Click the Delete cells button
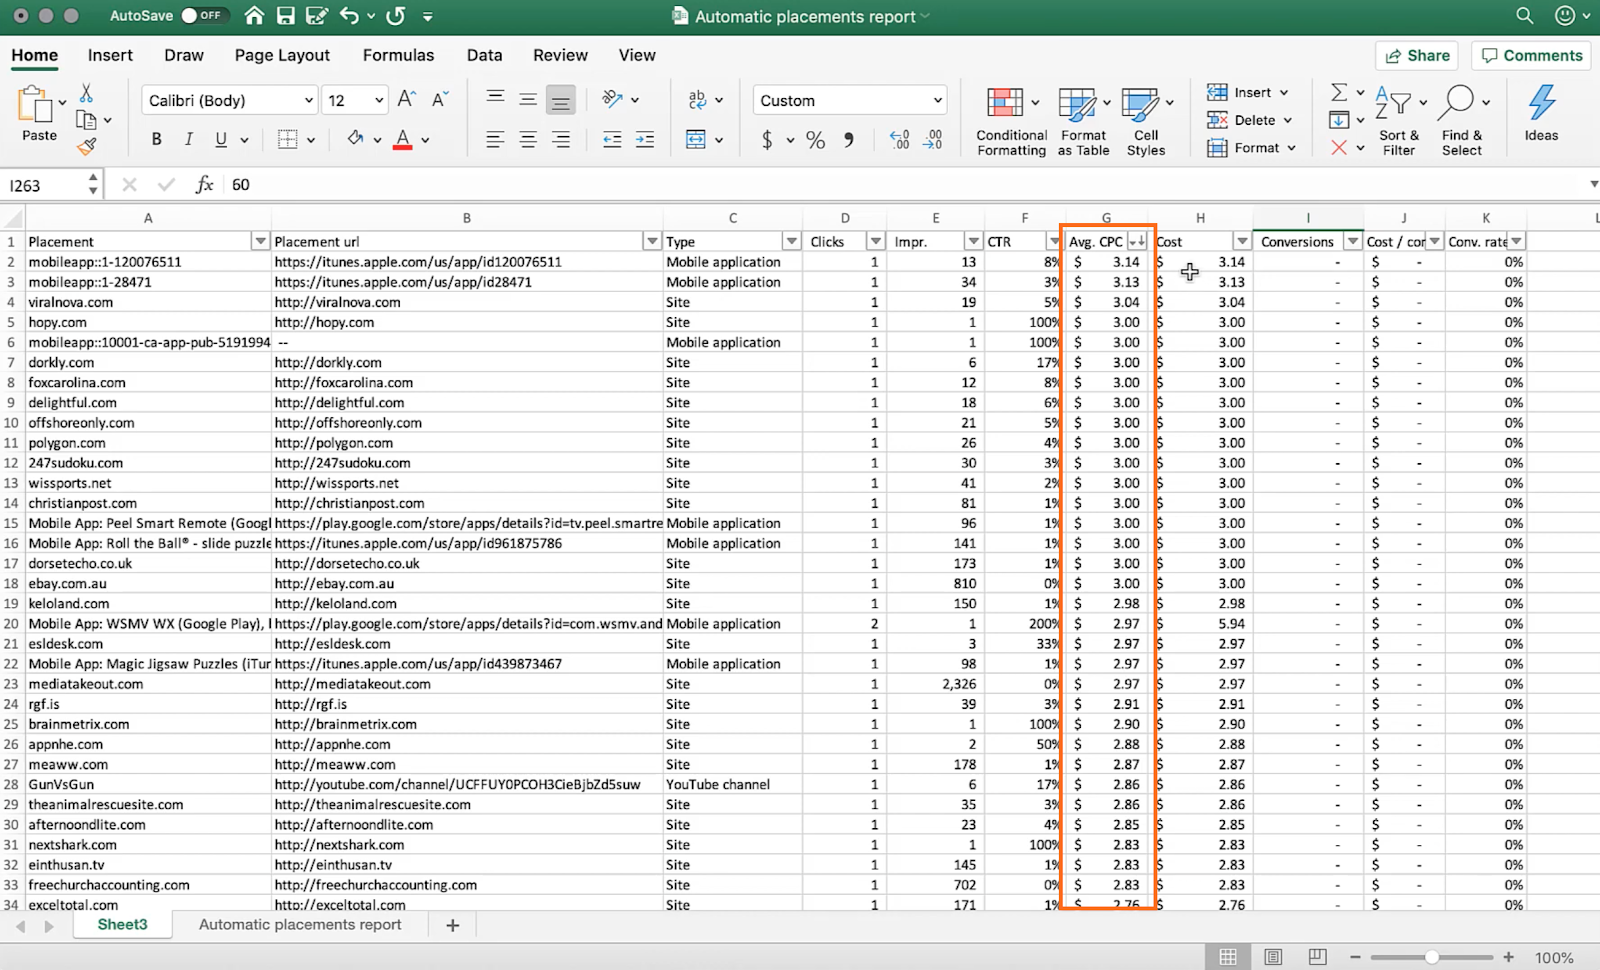The height and width of the screenshot is (970, 1600). (1249, 120)
